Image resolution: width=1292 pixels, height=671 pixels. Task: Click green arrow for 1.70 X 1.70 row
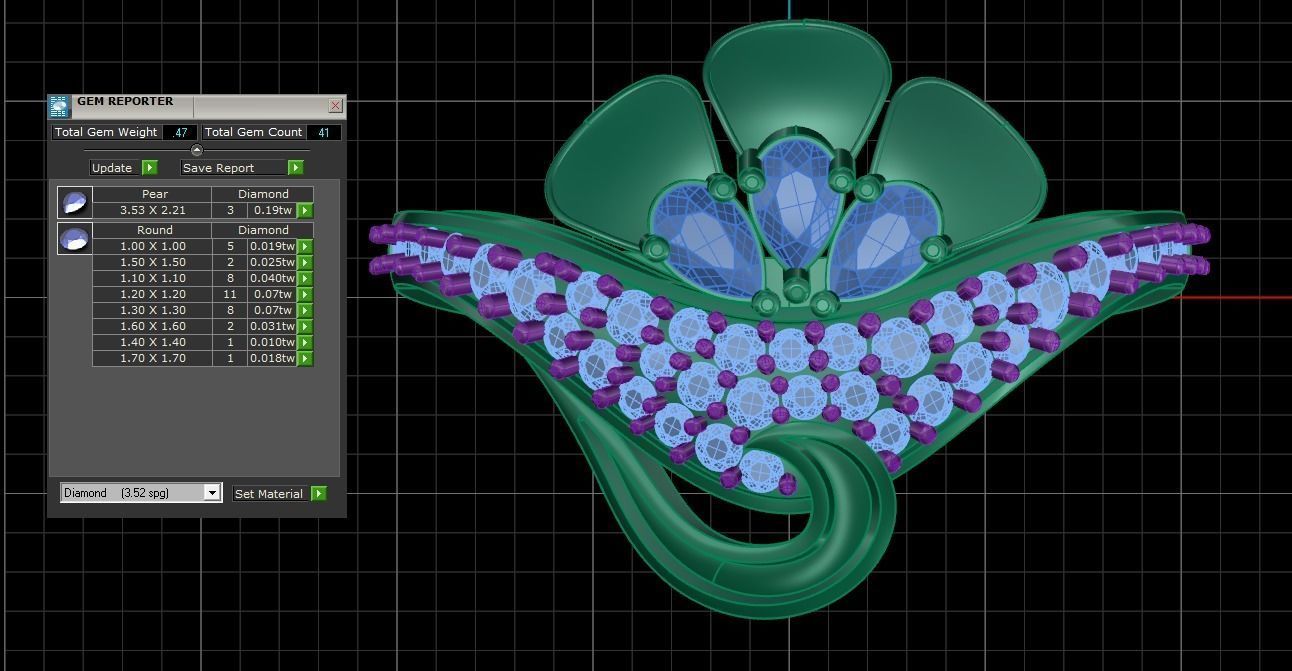point(305,358)
